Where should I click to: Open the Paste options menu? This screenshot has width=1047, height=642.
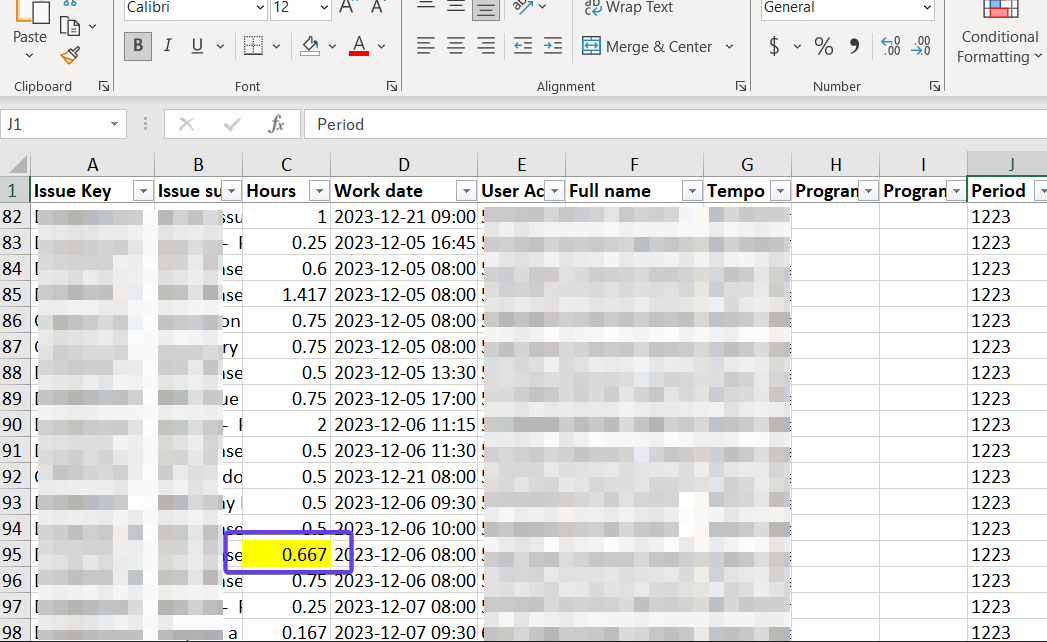(30, 57)
